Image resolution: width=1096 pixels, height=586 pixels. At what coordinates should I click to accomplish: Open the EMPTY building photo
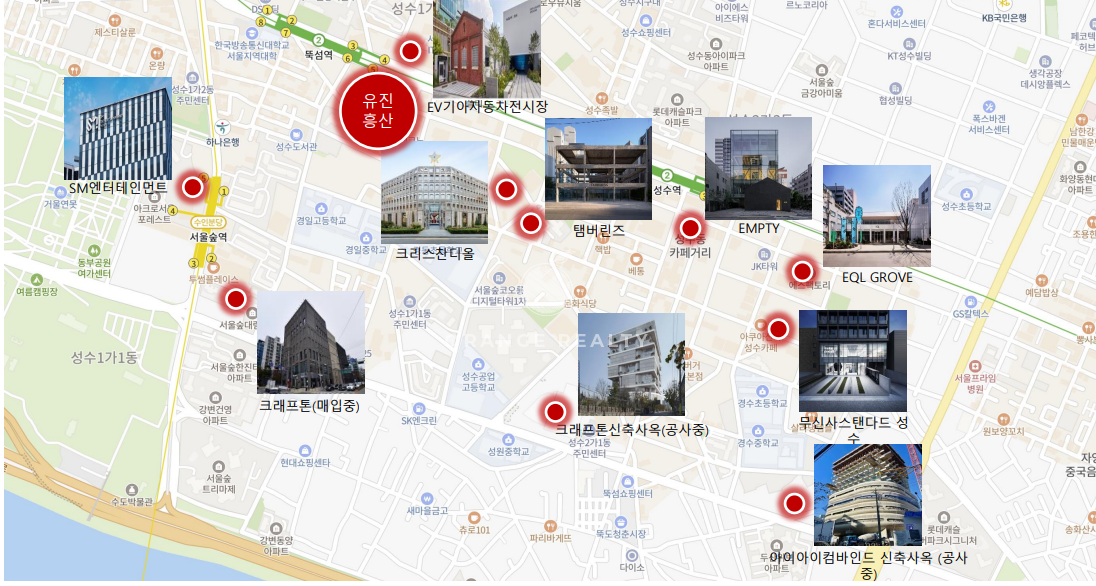tap(758, 168)
